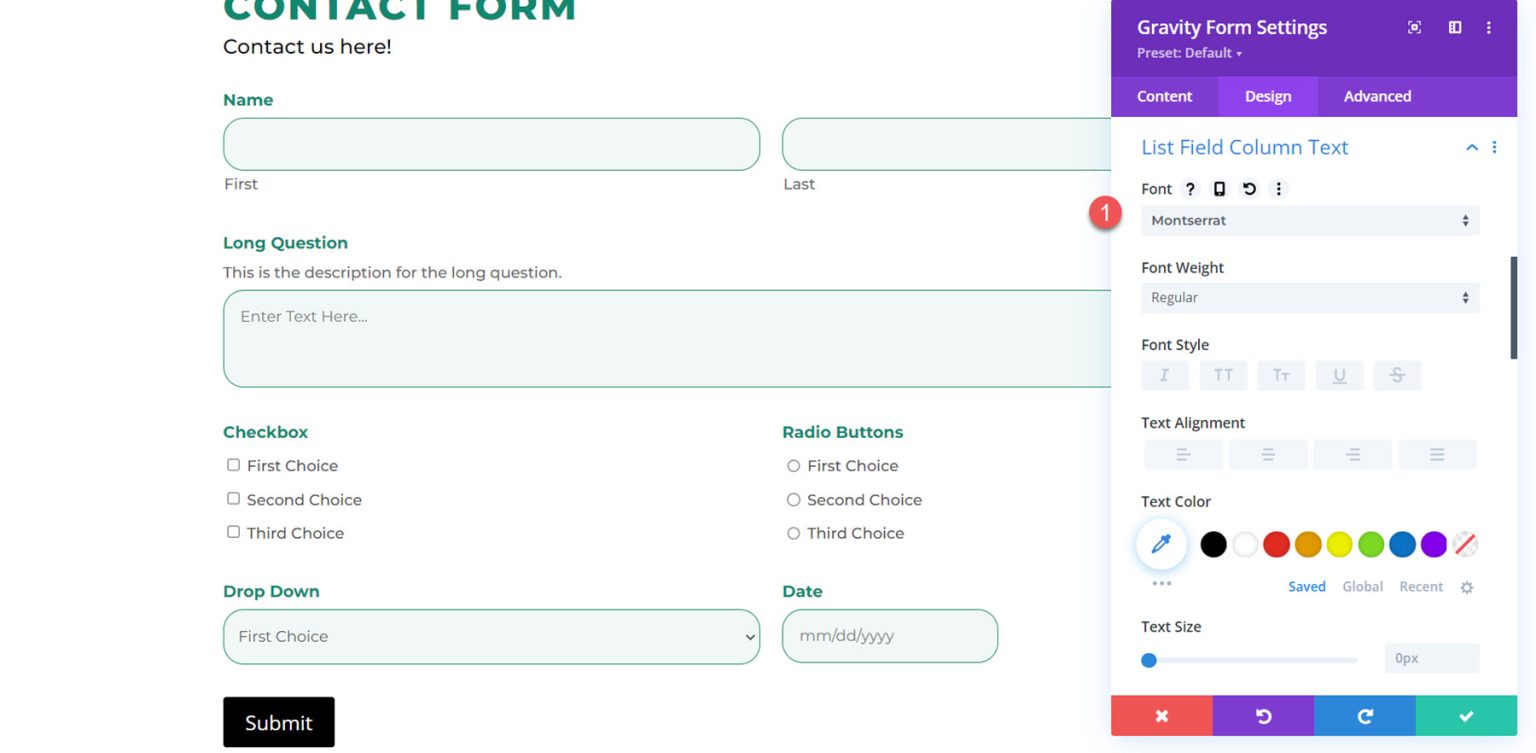1536x753 pixels.
Task: Enable responsive phone settings for Font
Action: point(1218,188)
